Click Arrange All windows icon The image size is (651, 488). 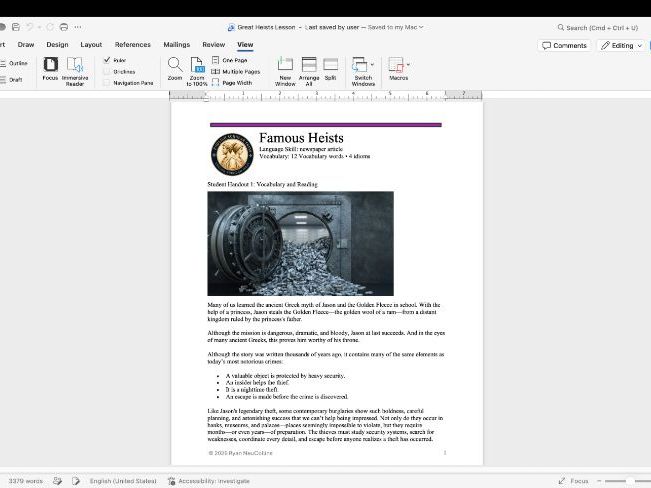(x=309, y=71)
